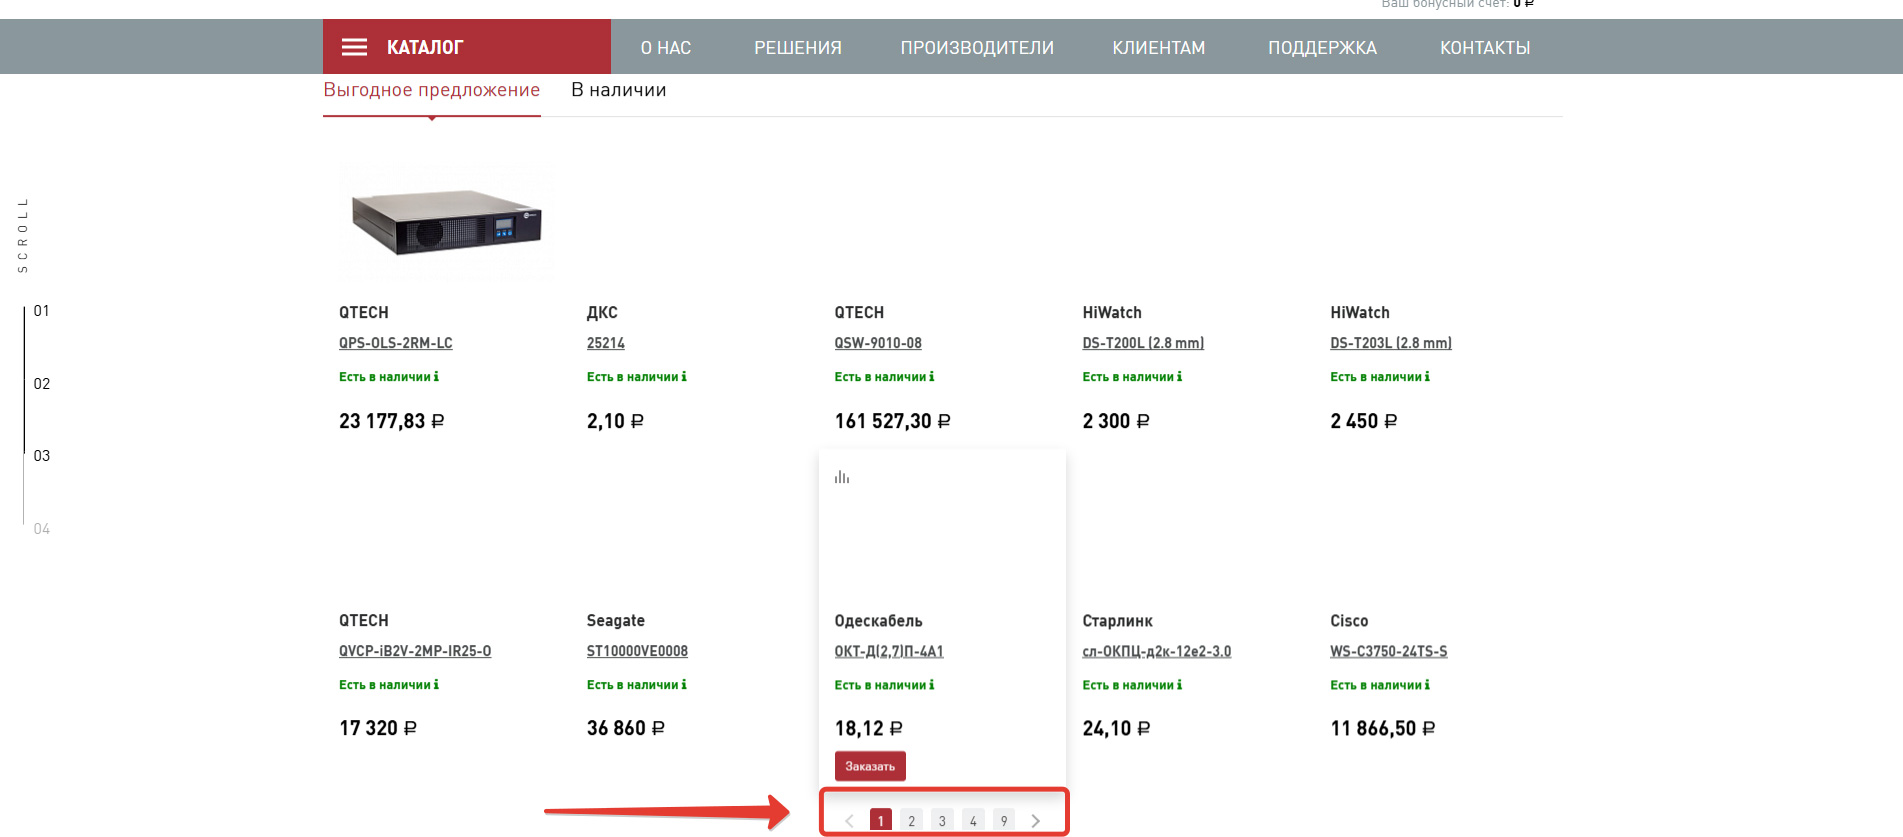Viewport: 1903px width, 837px height.
Task: Click the Seagate brand name
Action: pyautogui.click(x=616, y=621)
